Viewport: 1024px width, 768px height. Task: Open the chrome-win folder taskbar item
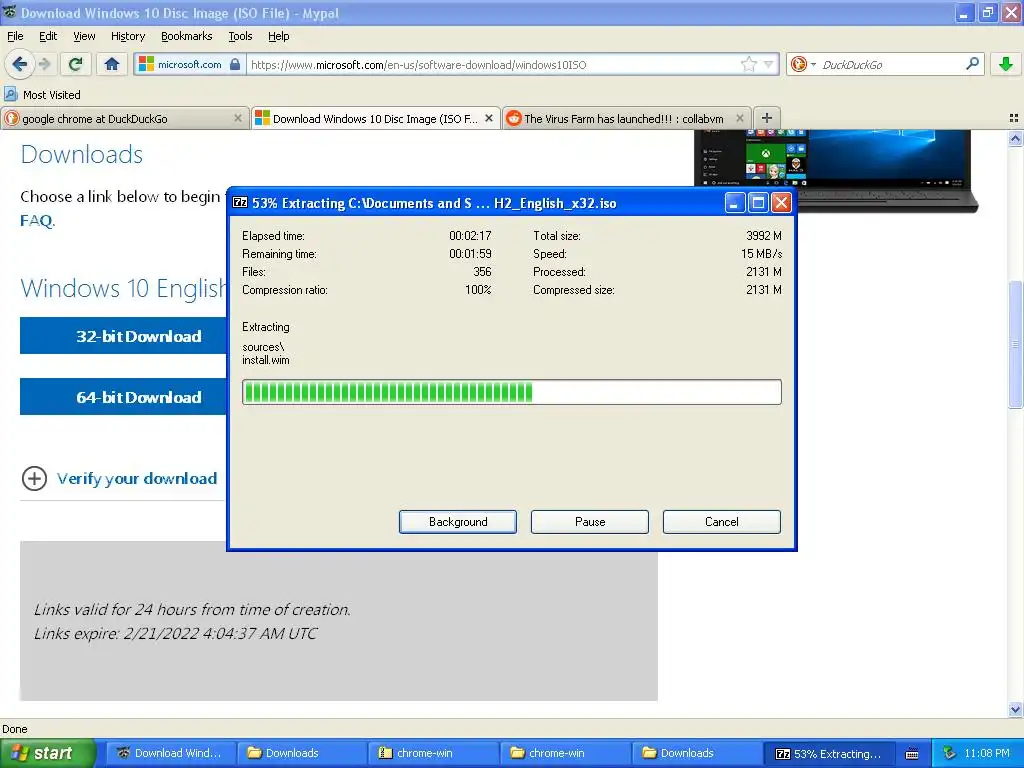(564, 753)
